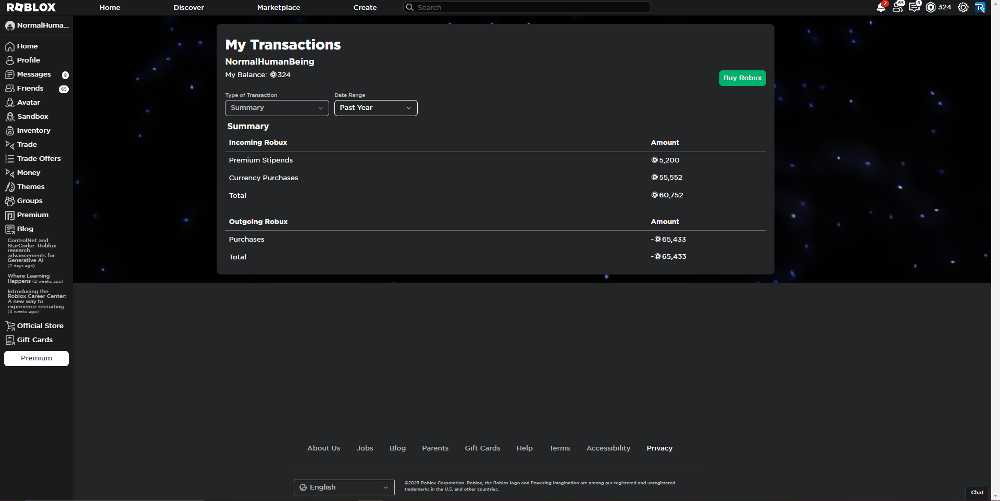The width and height of the screenshot is (1000, 501).
Task: Click the NormalHumanBeing username heading
Action: coord(270,62)
